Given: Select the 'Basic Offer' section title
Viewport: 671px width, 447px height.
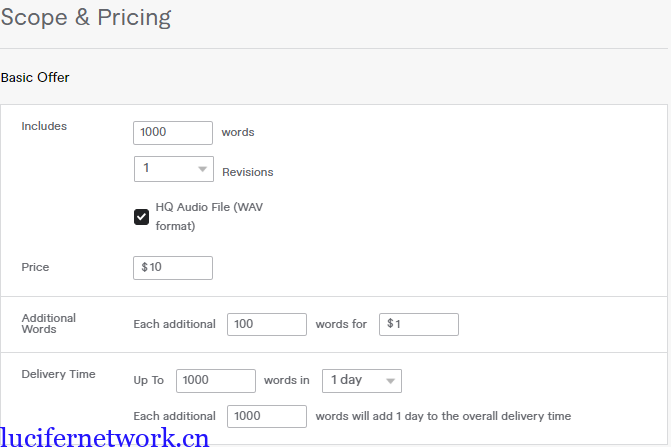Looking at the screenshot, I should [x=35, y=77].
